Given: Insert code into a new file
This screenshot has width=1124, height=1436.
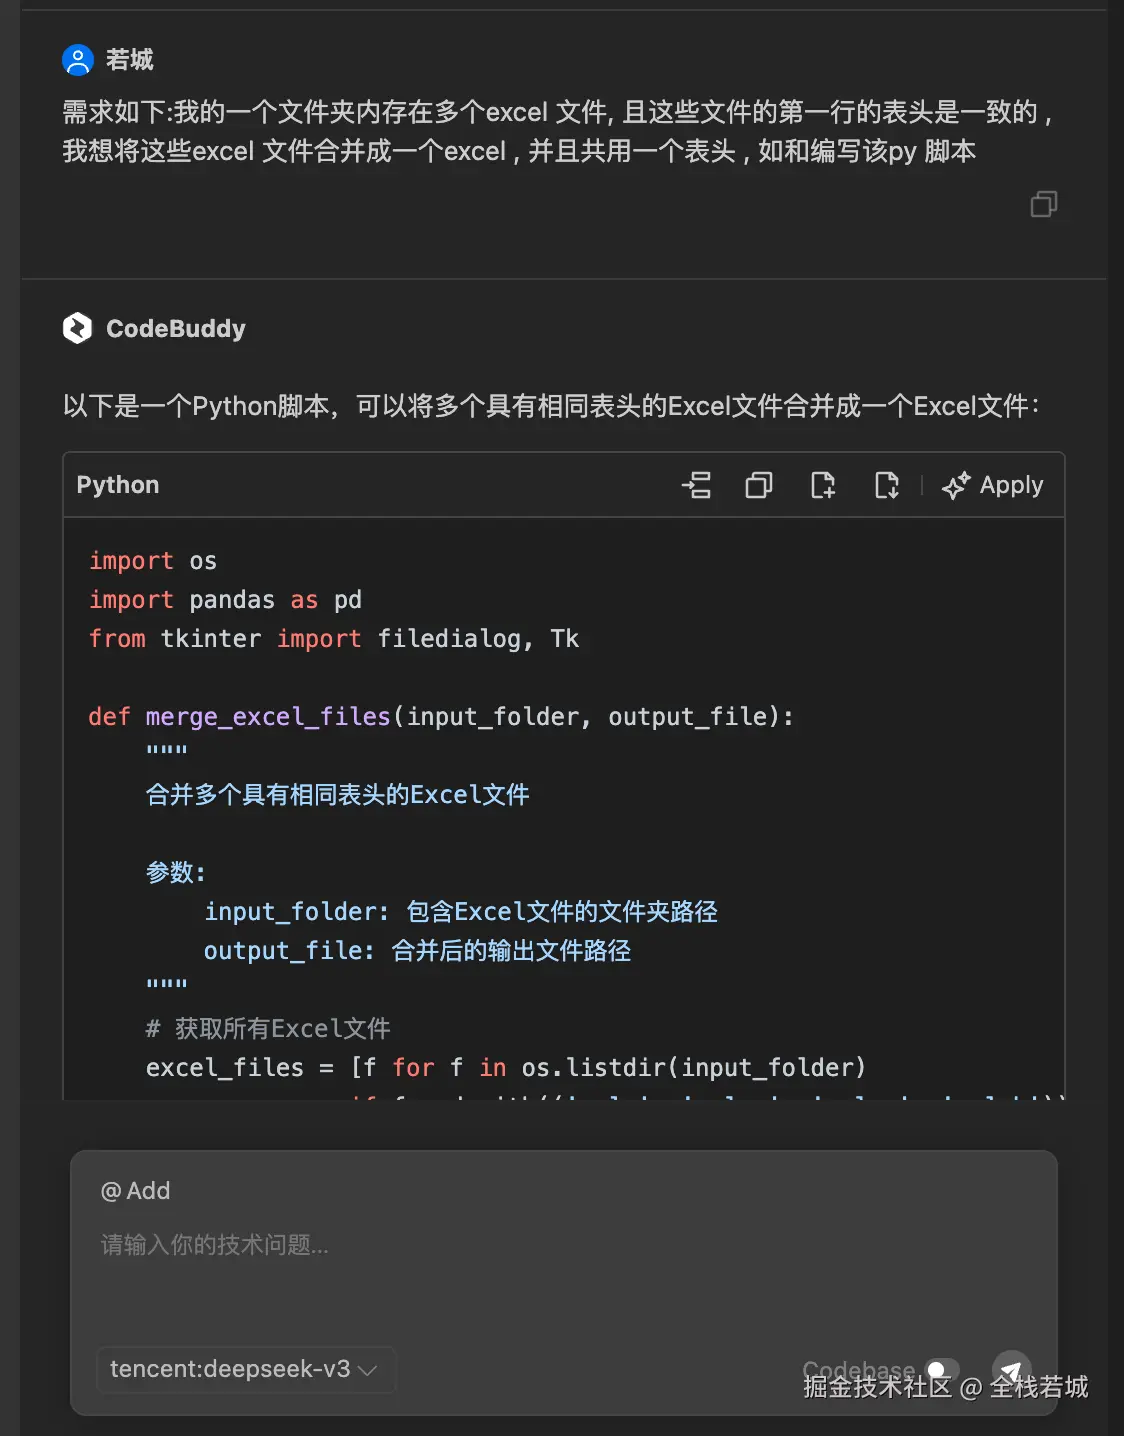Looking at the screenshot, I should [822, 485].
